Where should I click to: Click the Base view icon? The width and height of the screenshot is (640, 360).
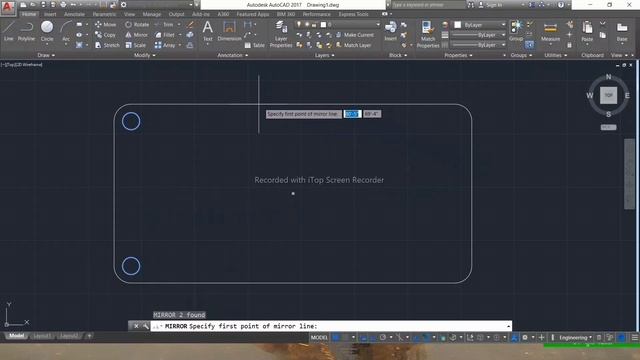coord(622,31)
